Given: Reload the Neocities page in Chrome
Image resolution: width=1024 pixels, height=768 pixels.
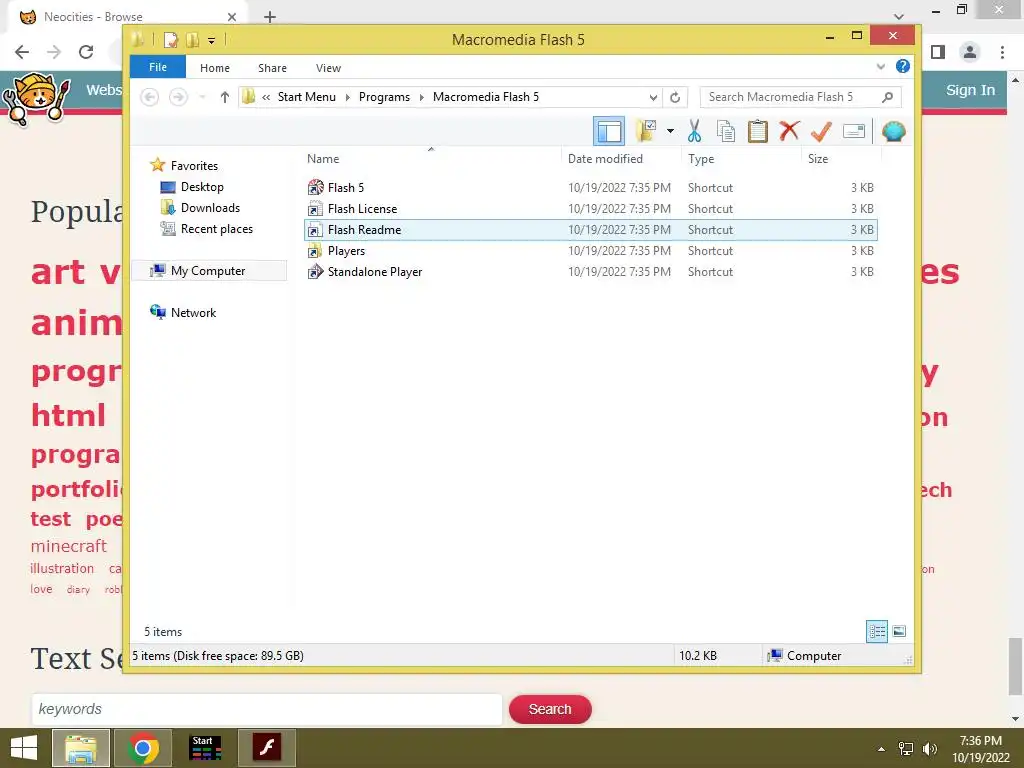Looking at the screenshot, I should point(86,52).
